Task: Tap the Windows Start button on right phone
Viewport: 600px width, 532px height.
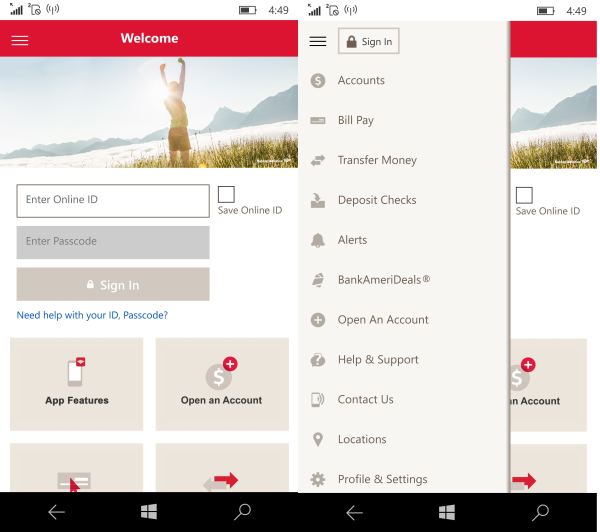Action: (x=447, y=512)
